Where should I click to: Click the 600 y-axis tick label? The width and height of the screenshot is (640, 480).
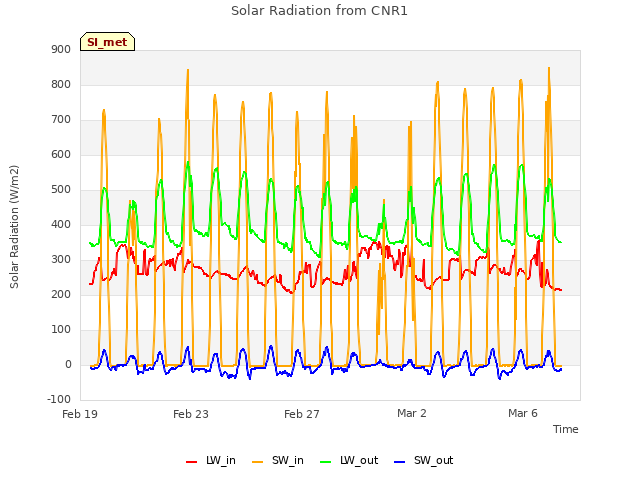[61, 154]
